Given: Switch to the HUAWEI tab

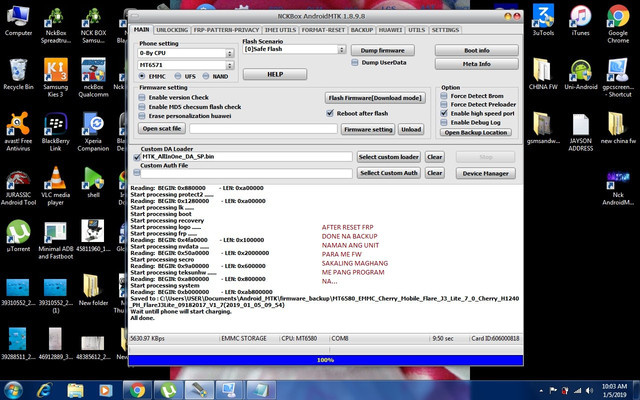Looking at the screenshot, I should (x=390, y=30).
